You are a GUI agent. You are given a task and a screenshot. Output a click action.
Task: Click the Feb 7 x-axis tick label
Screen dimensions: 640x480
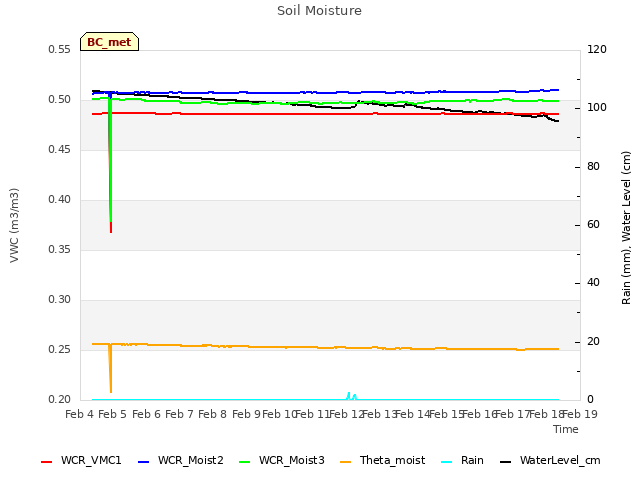pos(179,414)
